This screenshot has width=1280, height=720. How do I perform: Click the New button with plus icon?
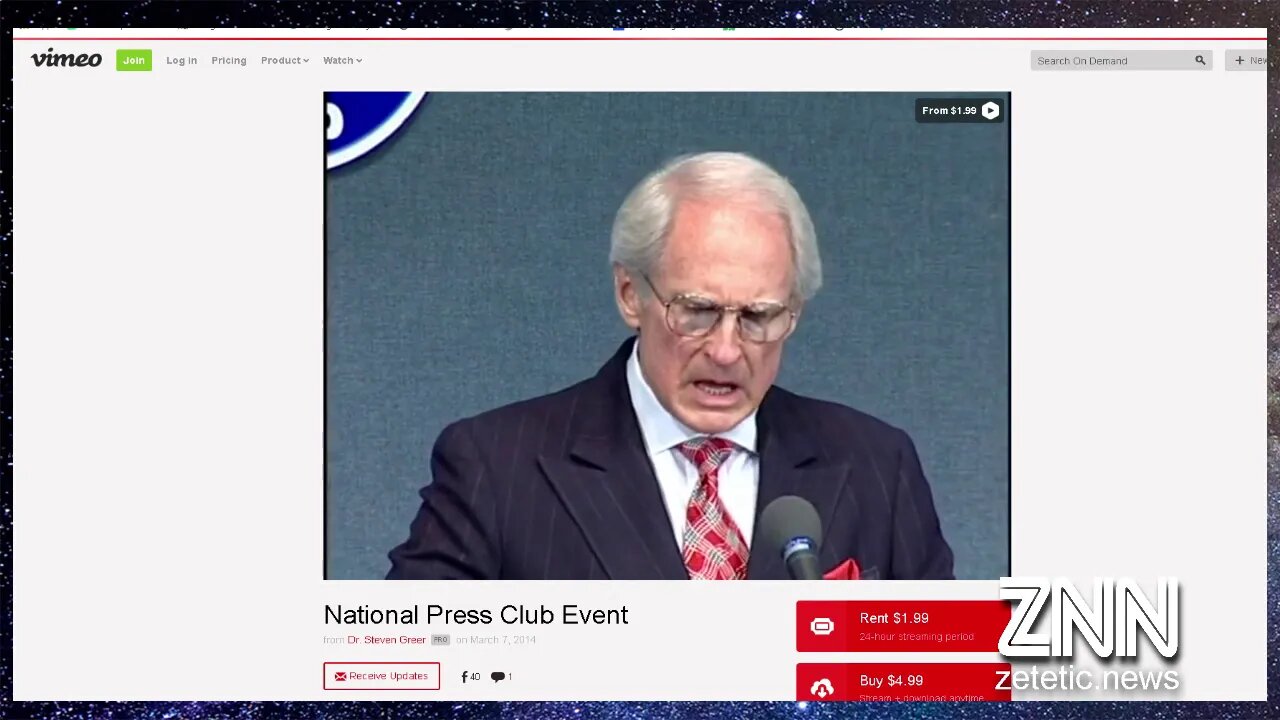pos(1248,60)
